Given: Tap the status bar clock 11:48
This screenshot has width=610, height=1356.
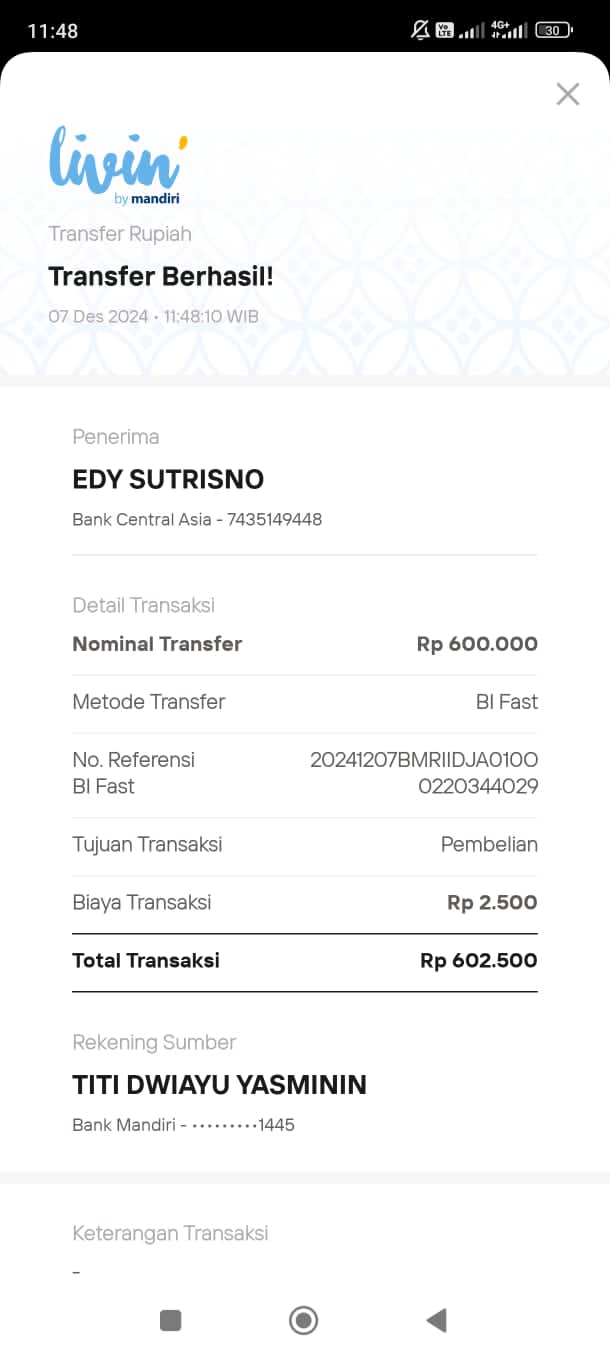Looking at the screenshot, I should [x=53, y=31].
